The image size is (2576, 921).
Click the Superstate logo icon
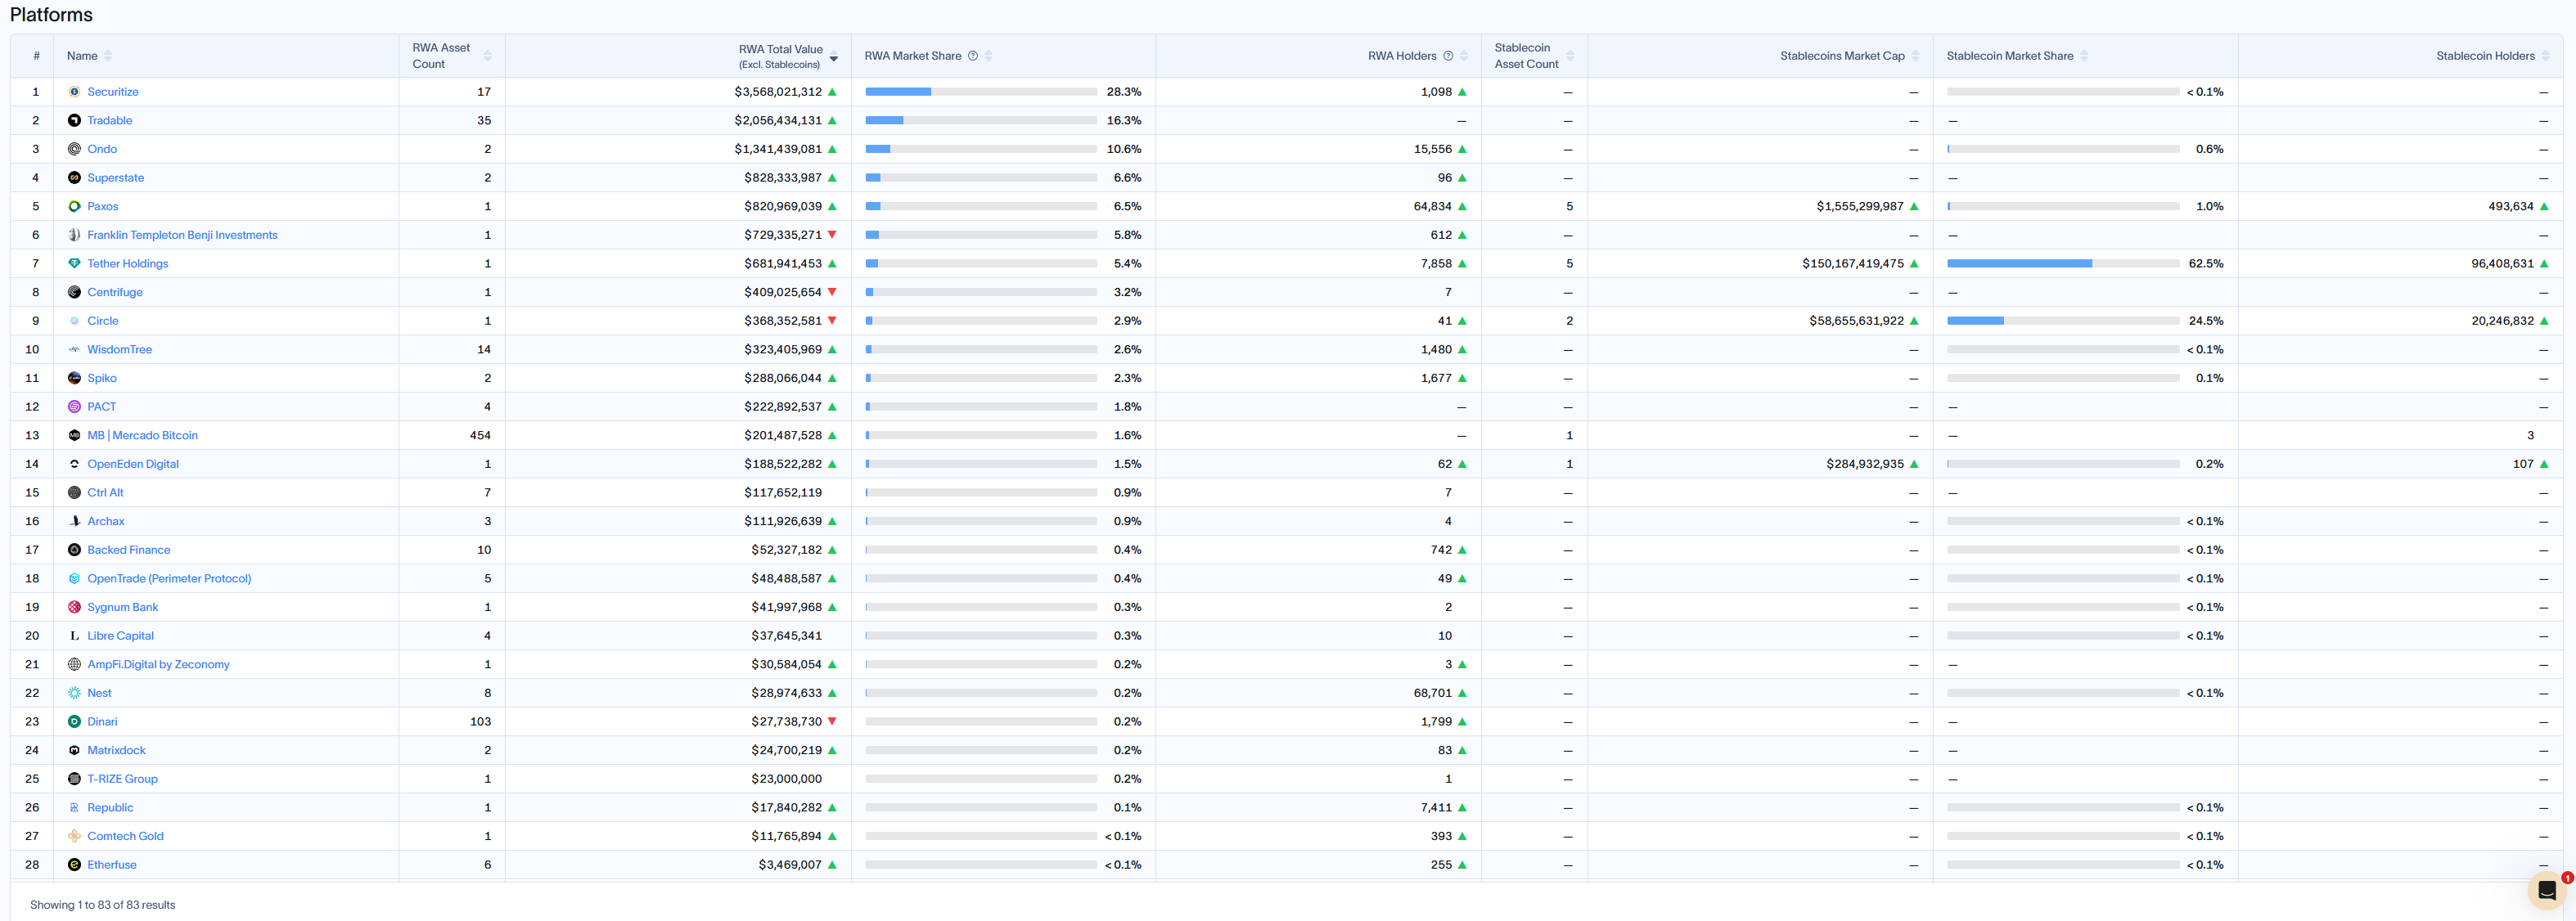(x=74, y=178)
